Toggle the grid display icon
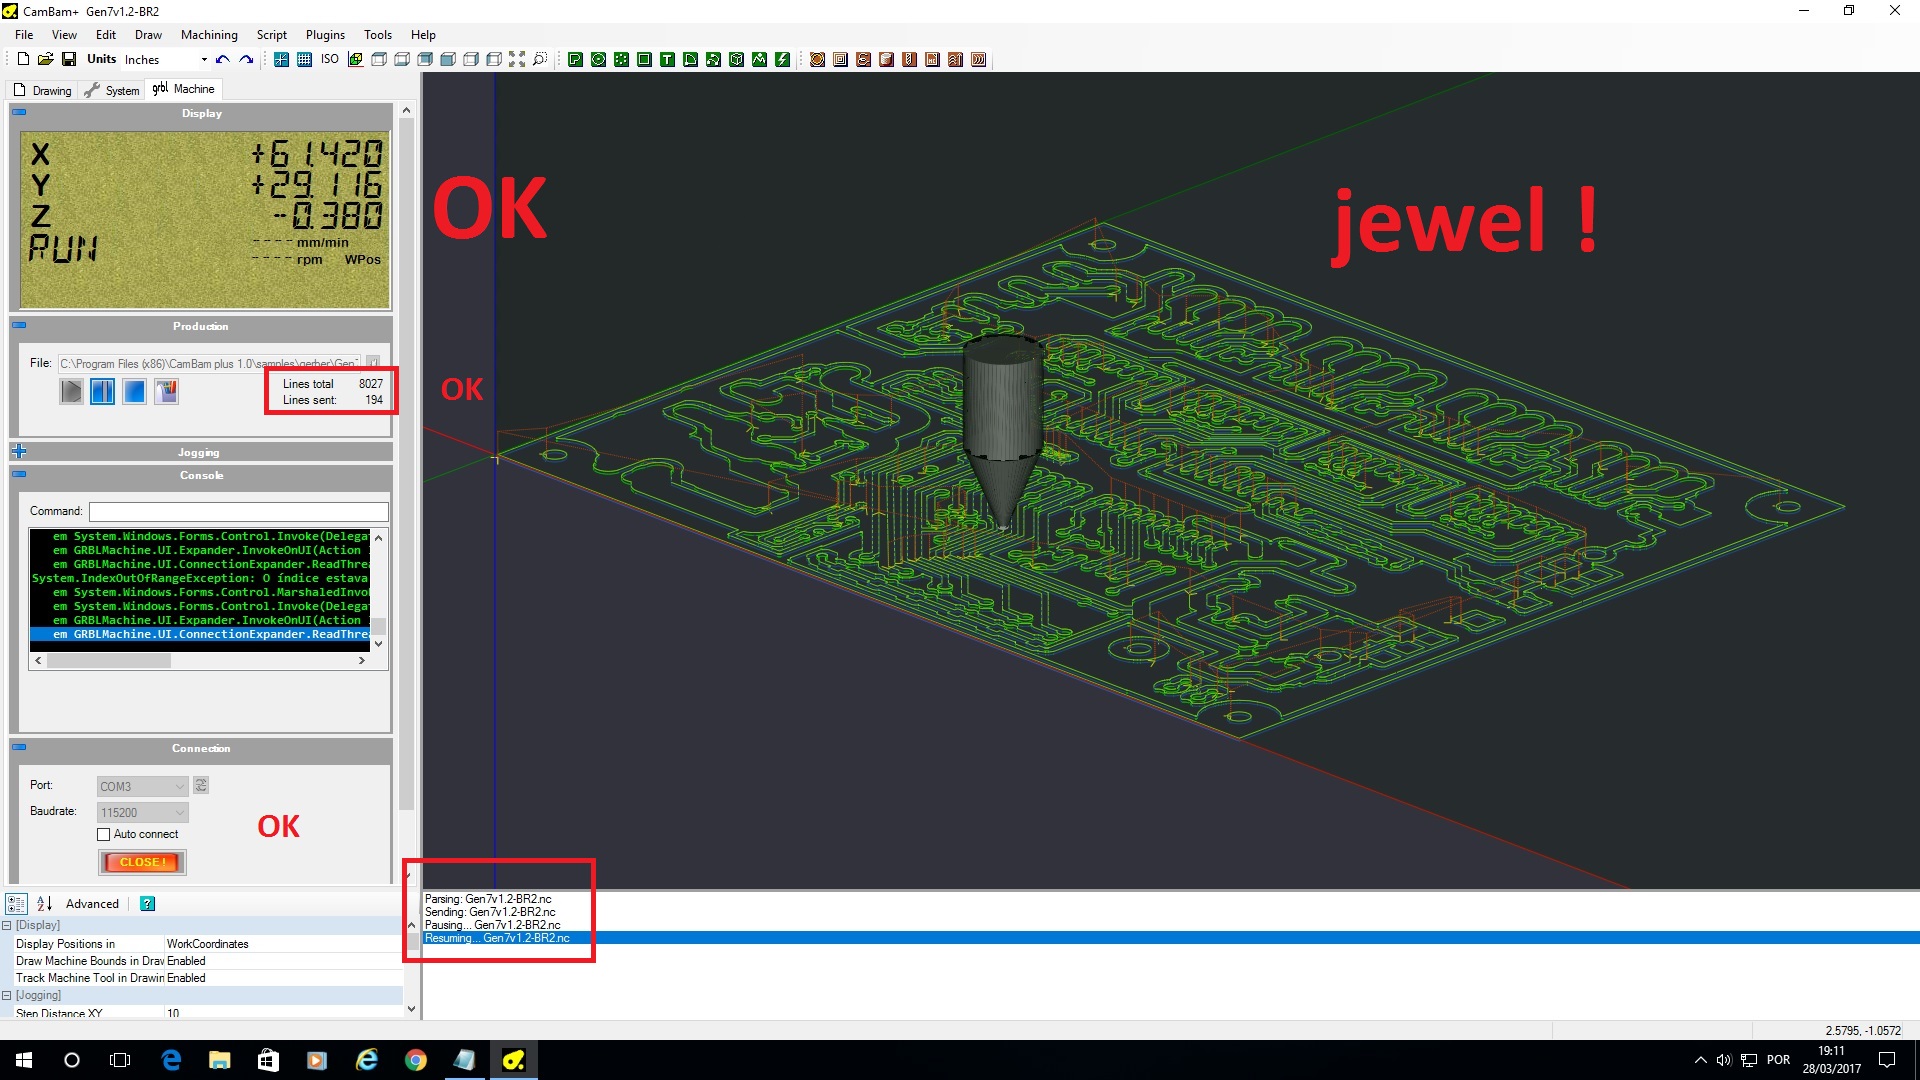Viewport: 1920px width, 1080px height. [304, 59]
